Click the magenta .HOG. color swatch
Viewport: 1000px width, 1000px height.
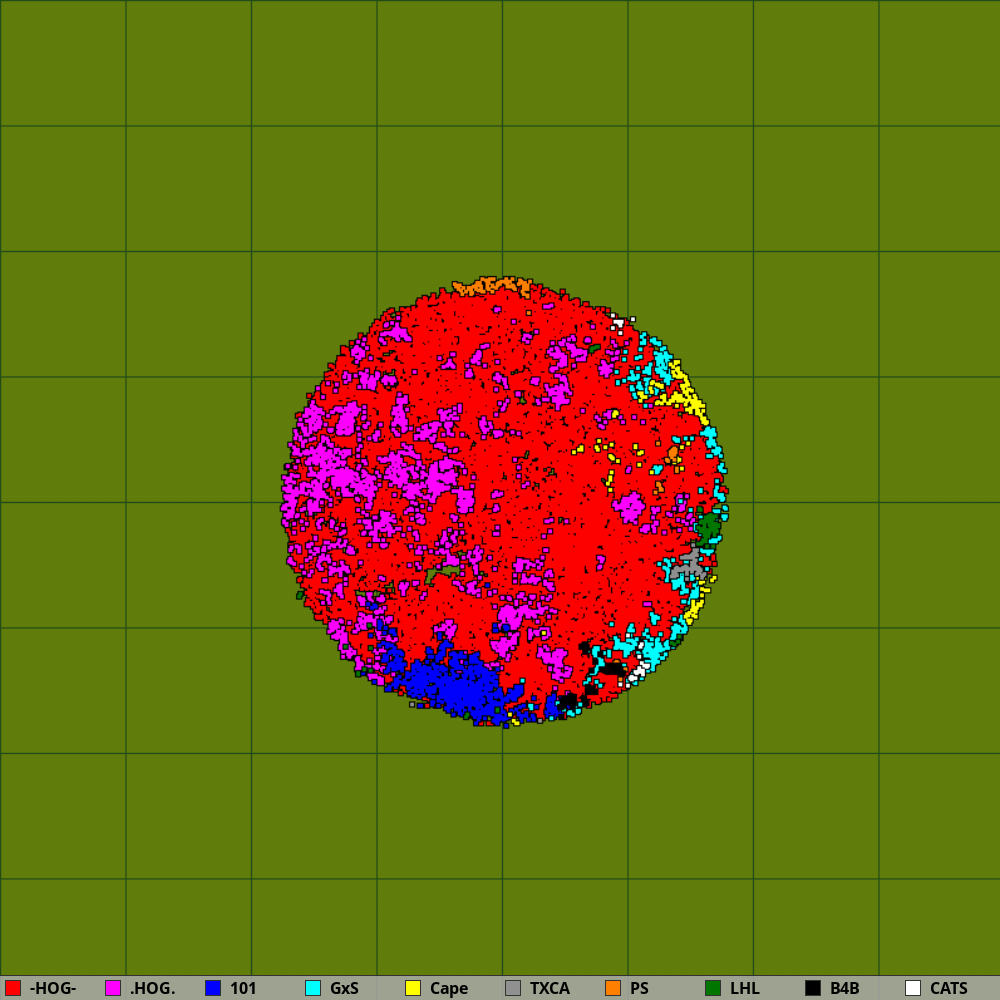click(113, 988)
